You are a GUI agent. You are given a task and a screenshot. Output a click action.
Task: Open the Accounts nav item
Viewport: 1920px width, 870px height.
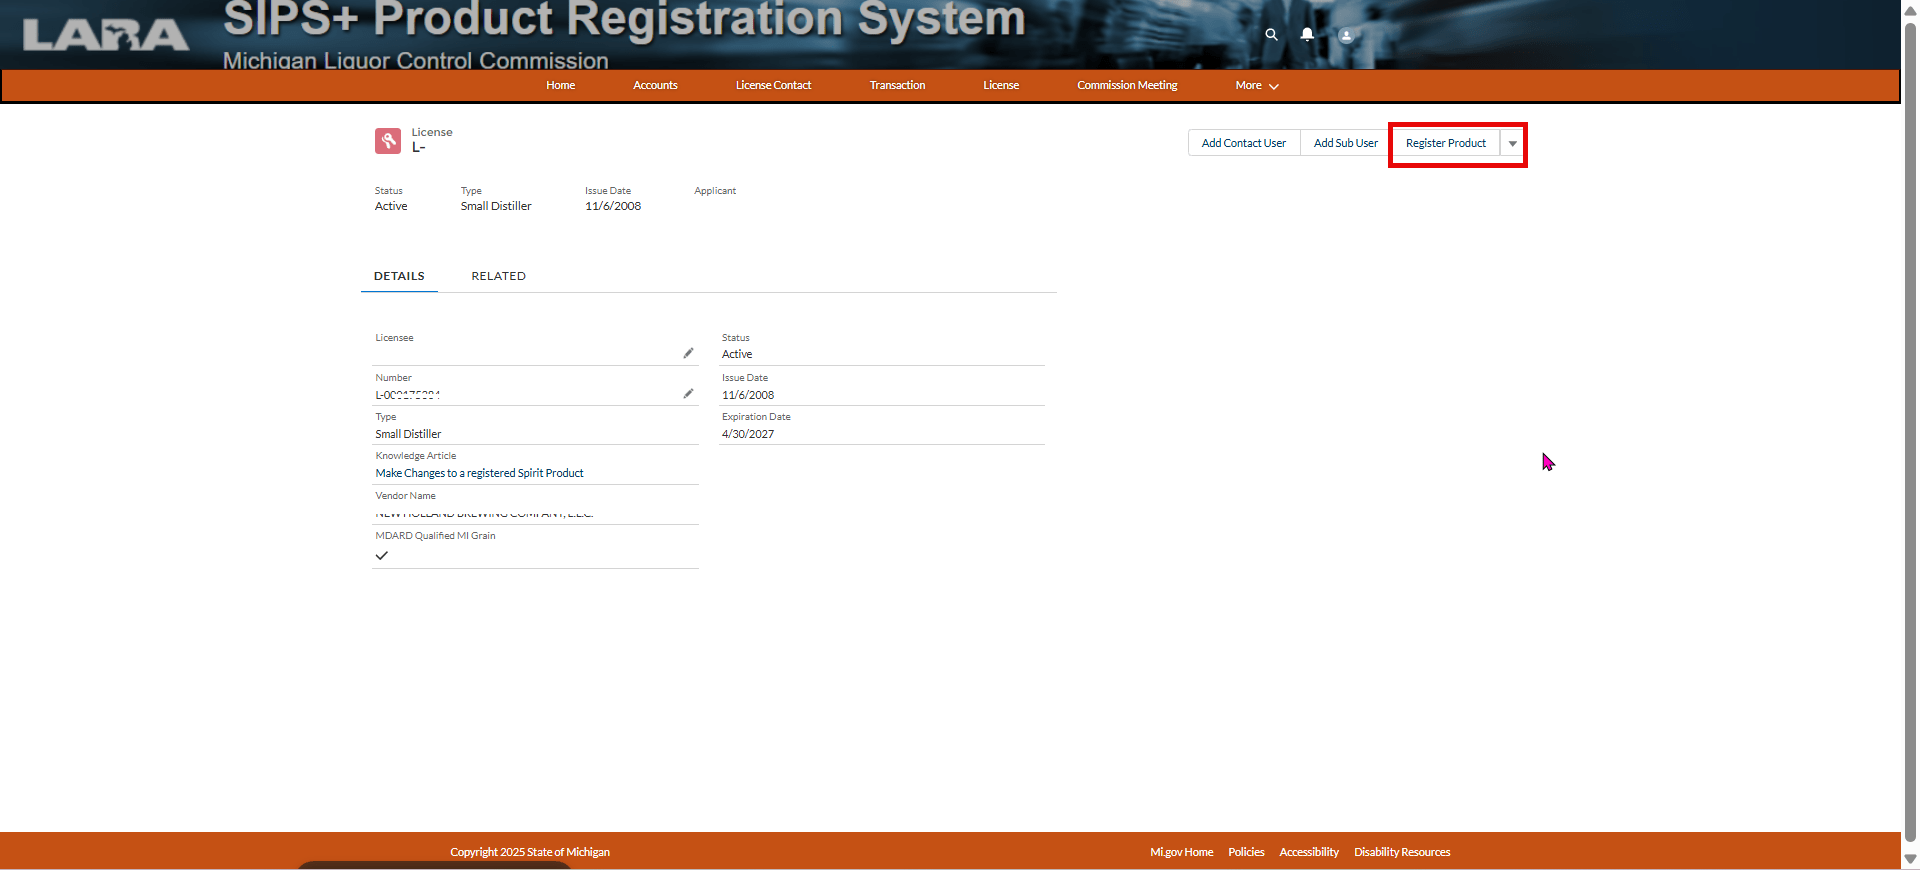coord(655,86)
